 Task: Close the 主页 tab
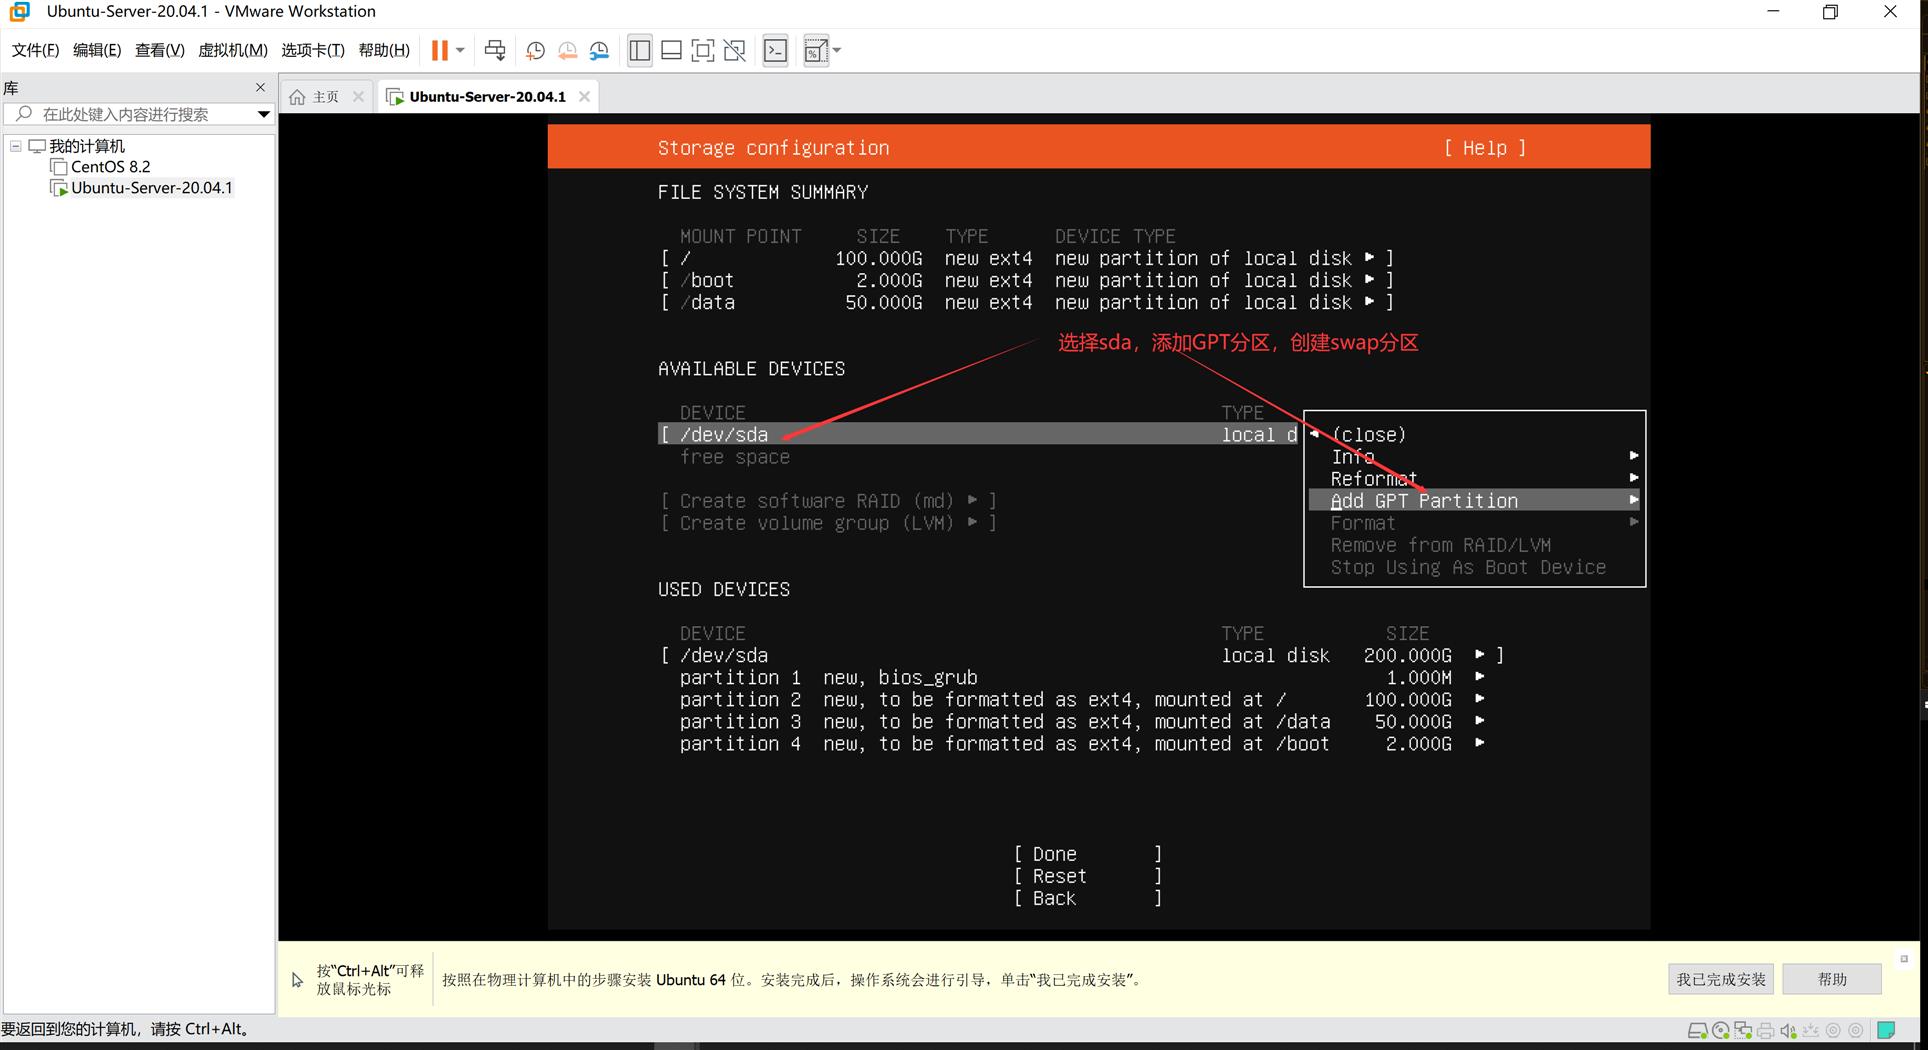tap(358, 97)
